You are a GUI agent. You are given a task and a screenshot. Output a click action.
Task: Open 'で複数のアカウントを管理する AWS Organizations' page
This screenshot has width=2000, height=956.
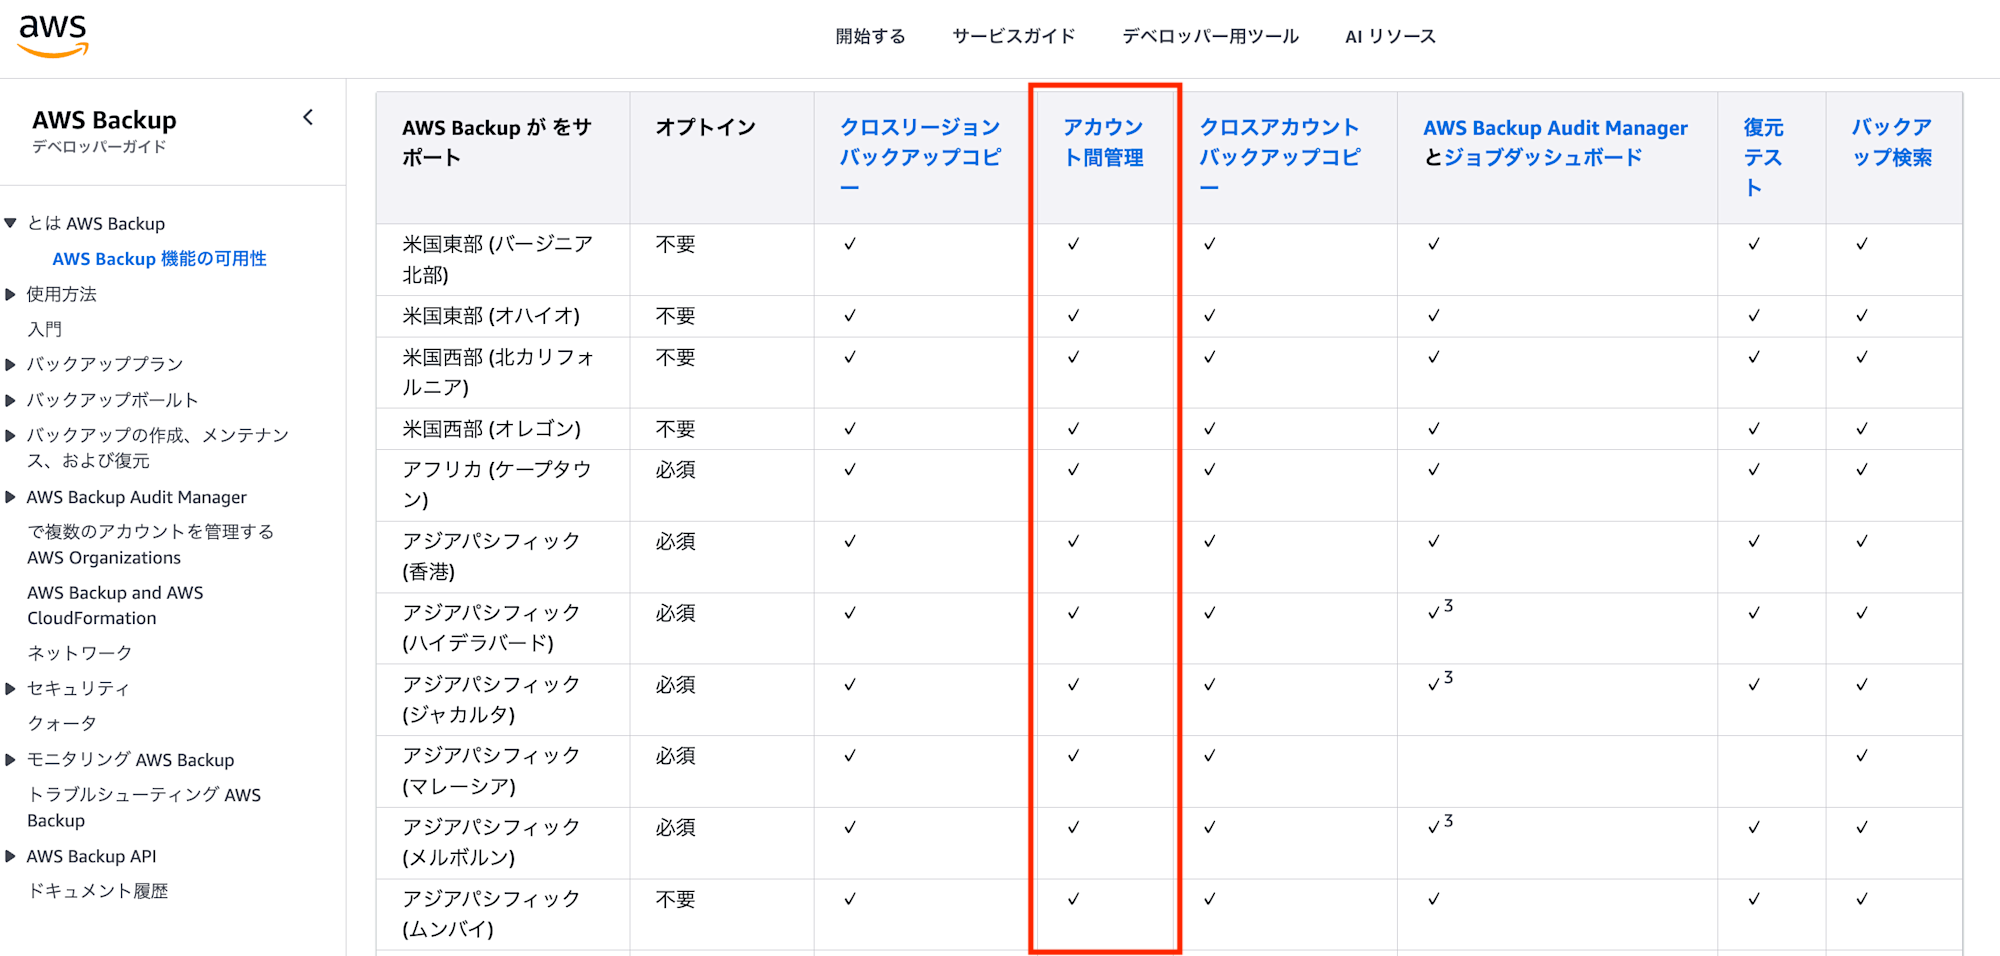150,544
